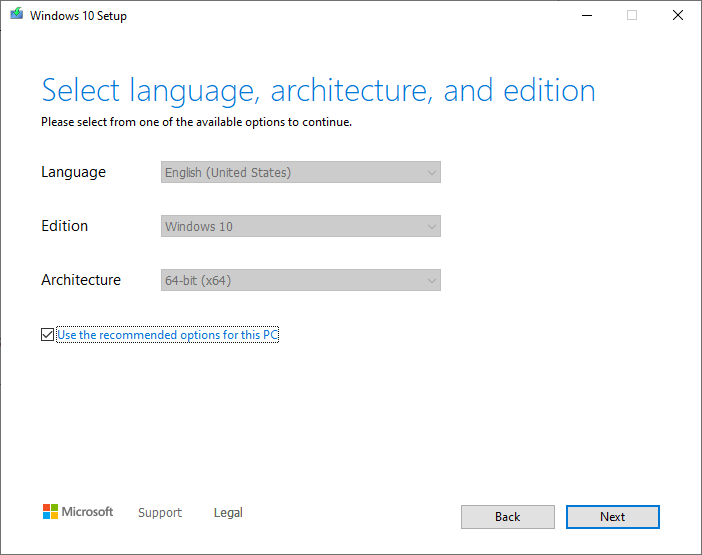Click the Architecture dropdown chevron arrow
This screenshot has width=702, height=555.
[x=432, y=281]
